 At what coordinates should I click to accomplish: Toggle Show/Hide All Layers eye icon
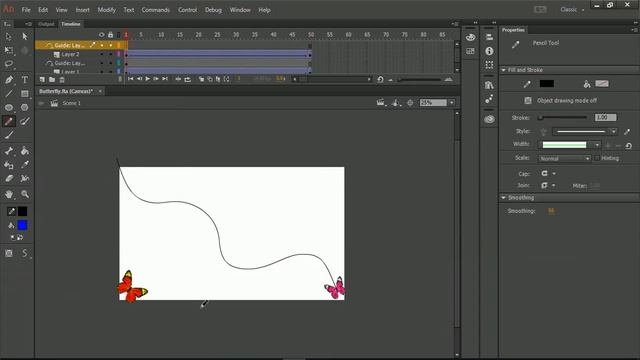(101, 35)
